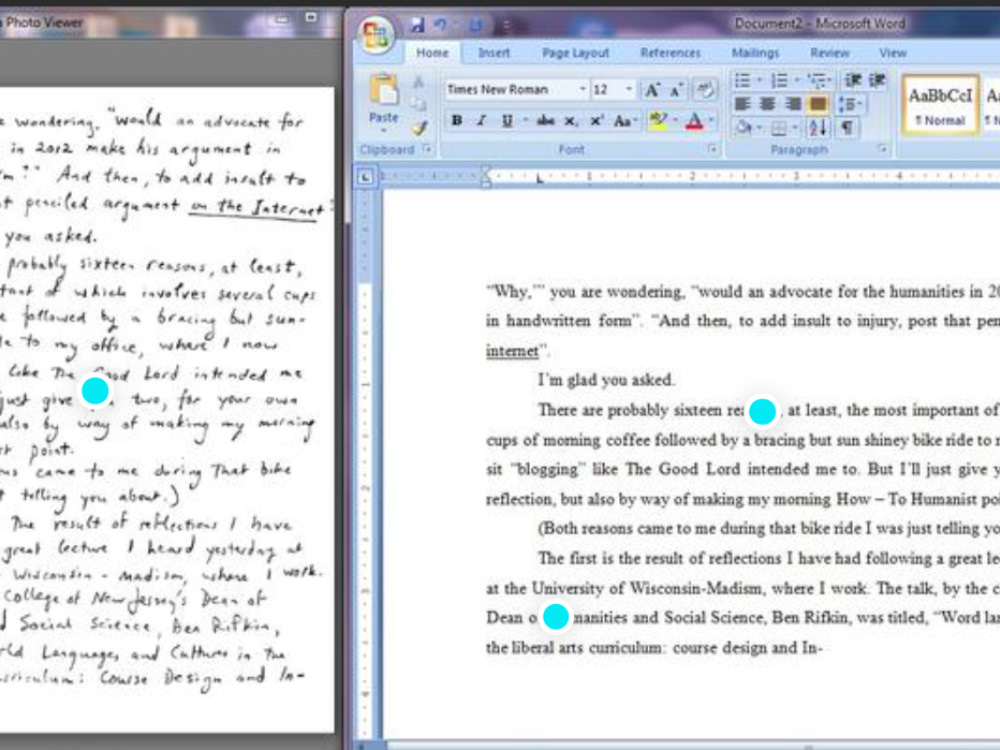The height and width of the screenshot is (750, 1000).
Task: Open the Page Layout tab
Action: coord(575,53)
